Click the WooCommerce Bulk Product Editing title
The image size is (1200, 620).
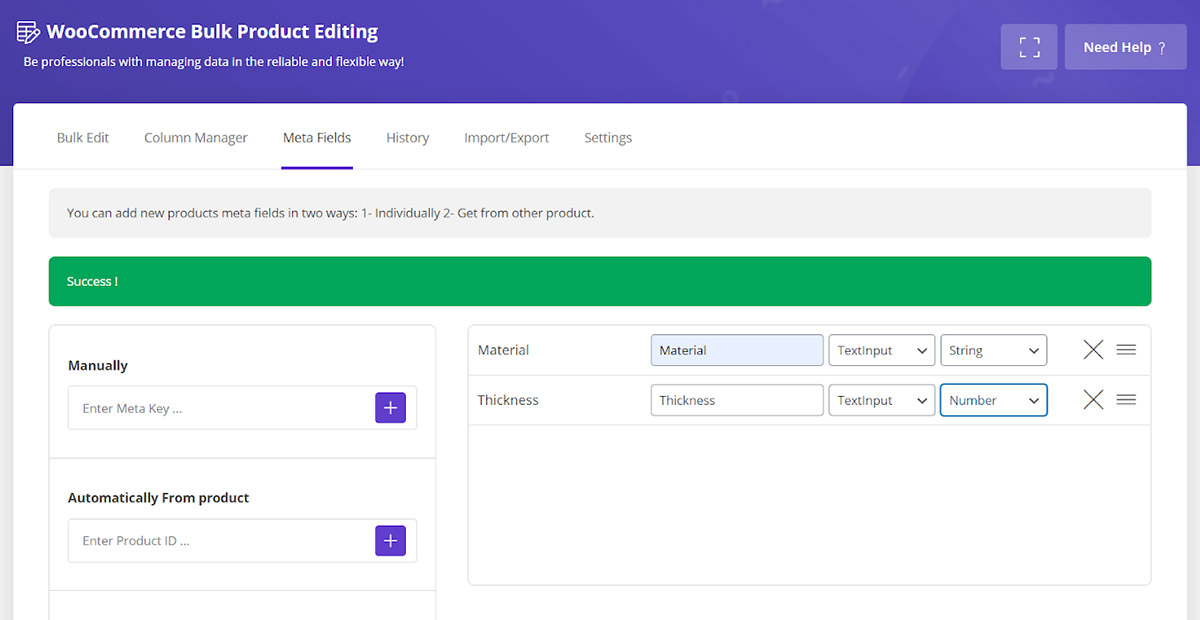point(212,32)
